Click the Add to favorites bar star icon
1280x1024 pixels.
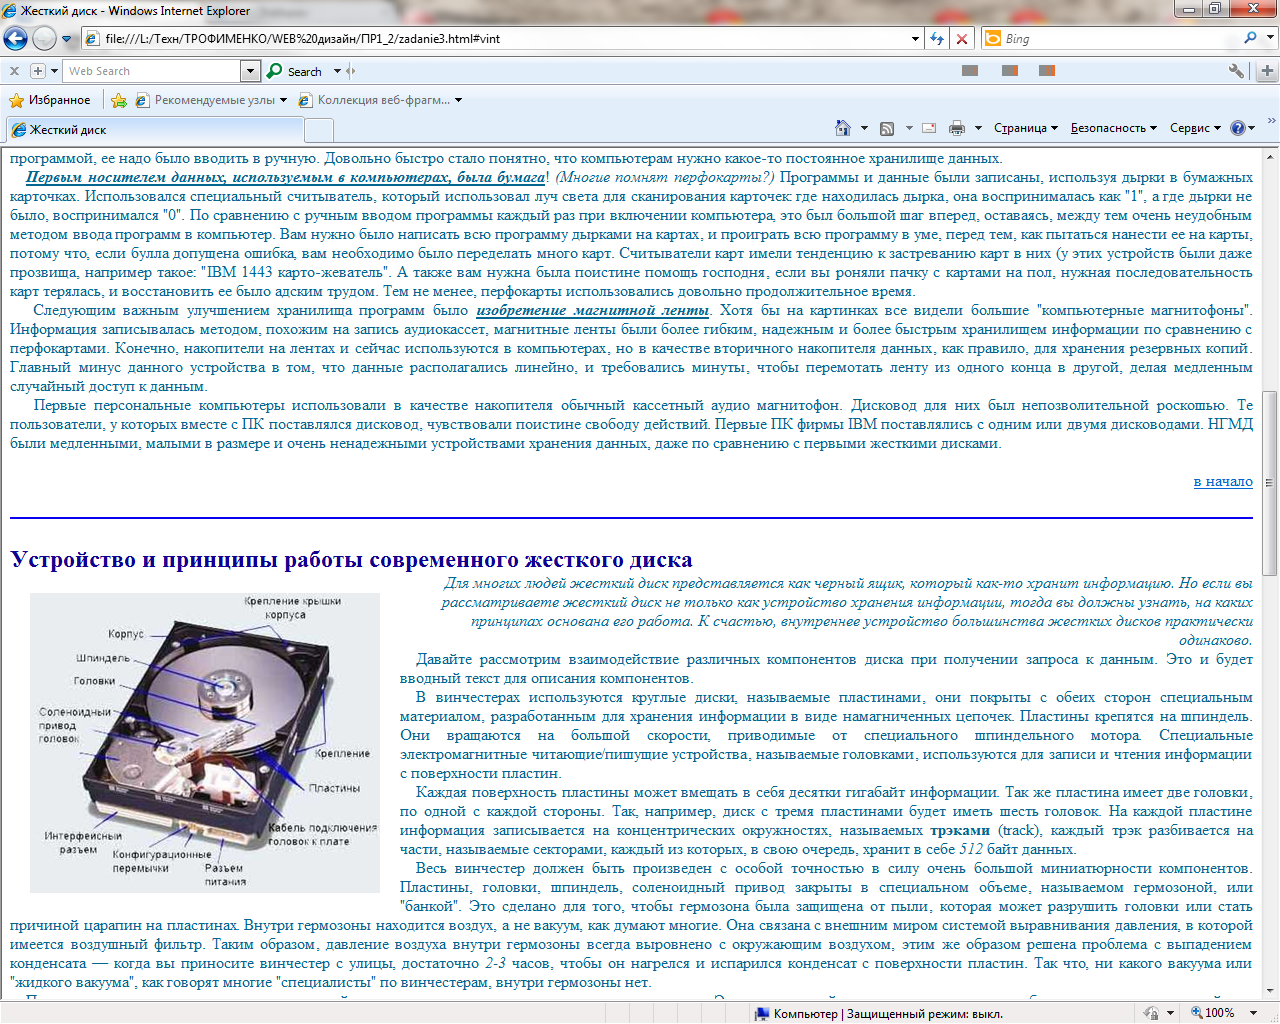[x=119, y=100]
